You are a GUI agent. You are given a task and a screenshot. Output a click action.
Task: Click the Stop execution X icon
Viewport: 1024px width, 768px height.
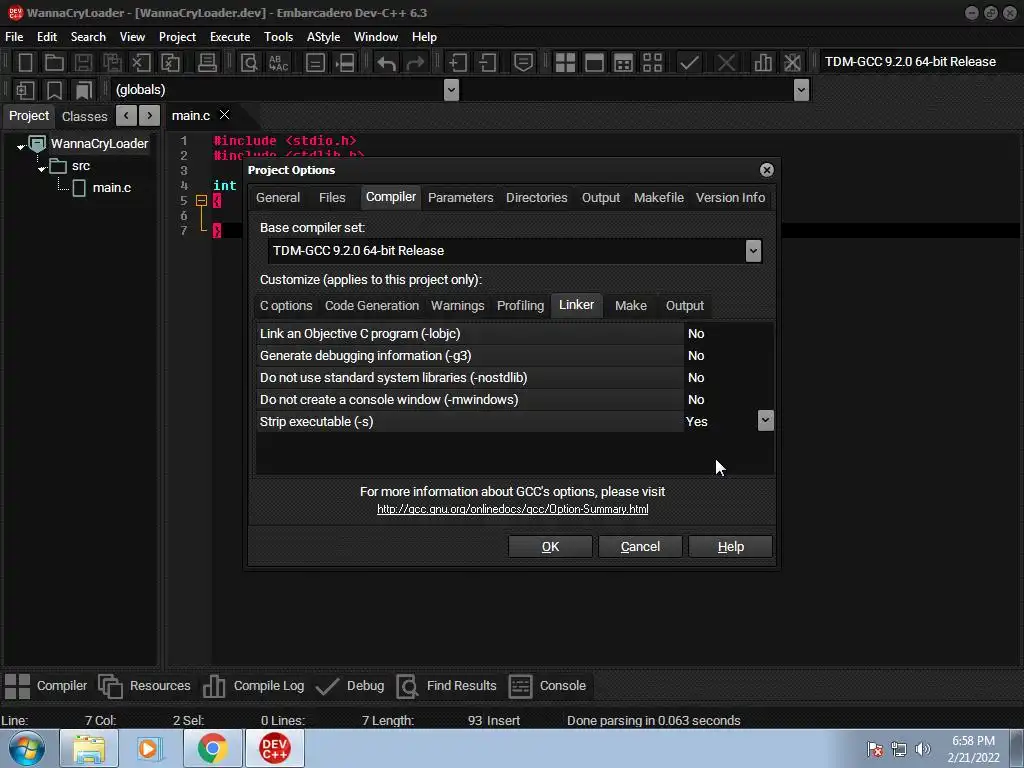coord(726,63)
